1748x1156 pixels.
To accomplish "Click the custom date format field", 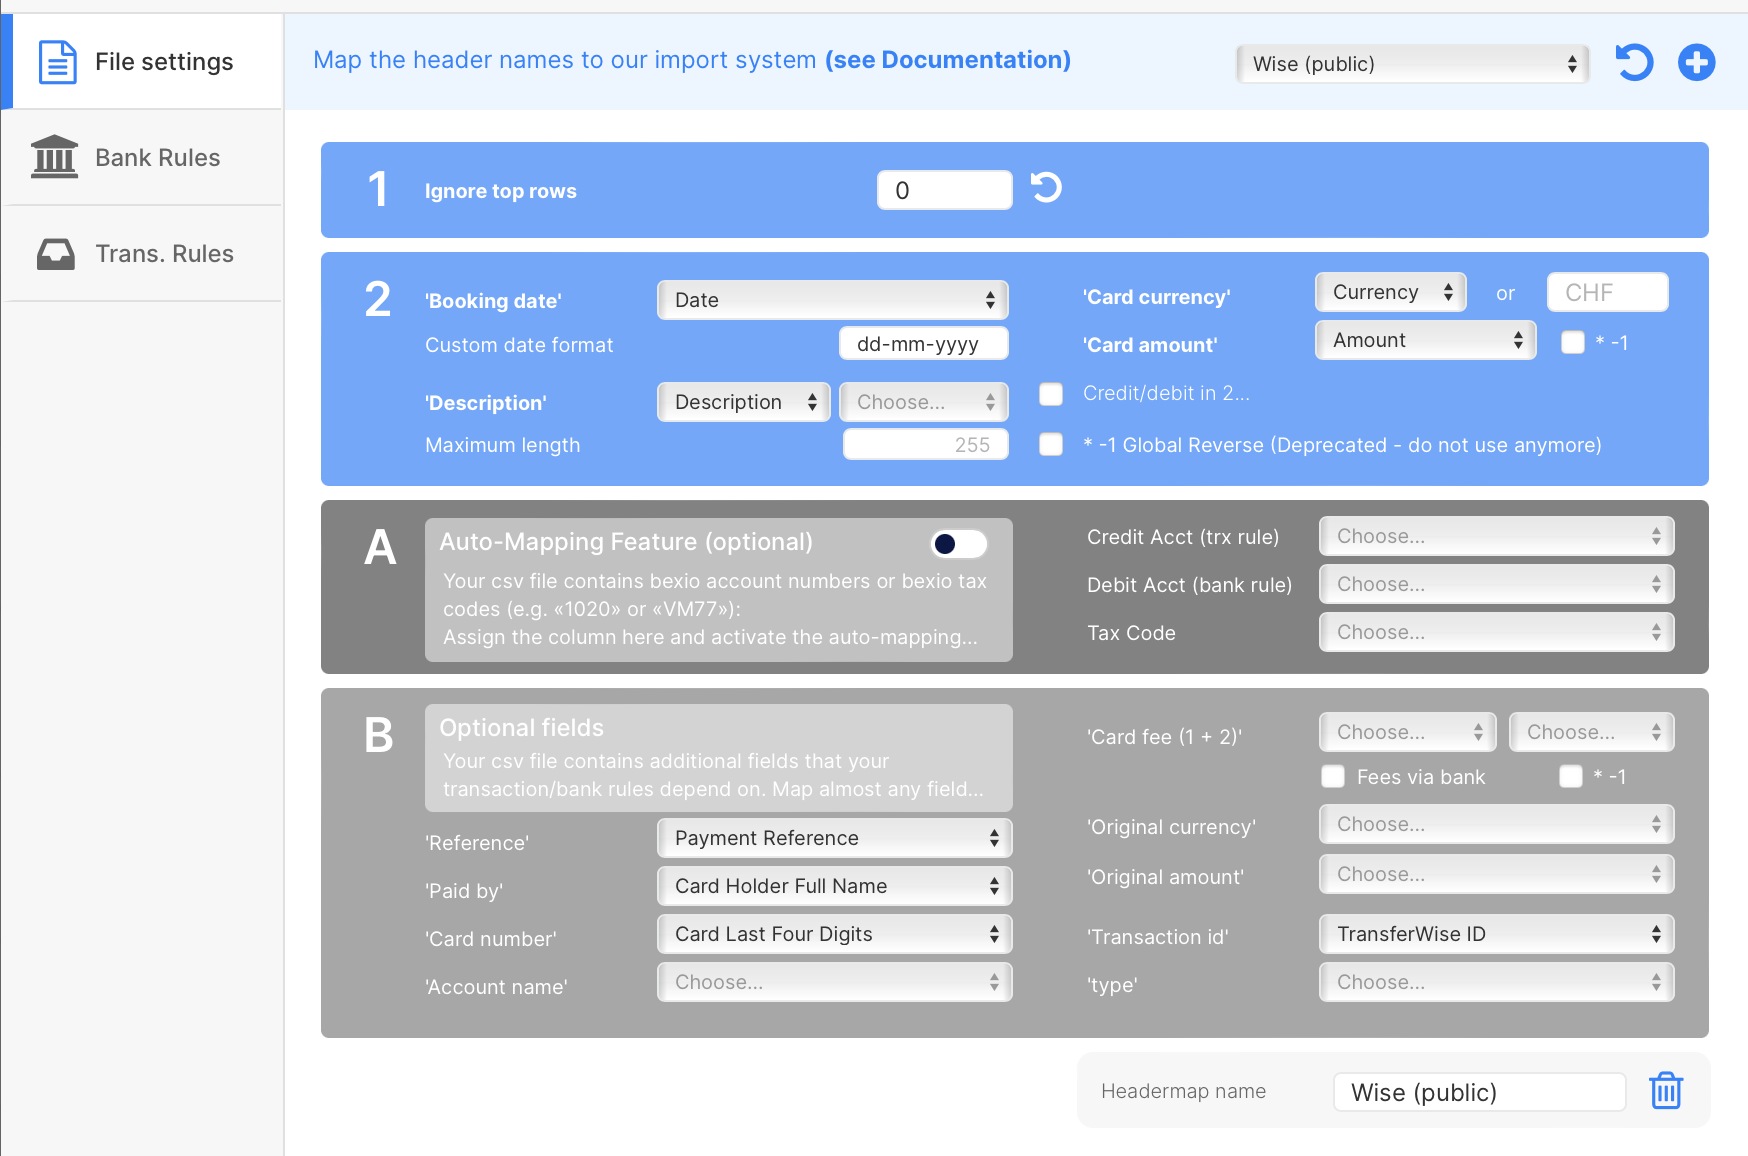I will (x=923, y=344).
